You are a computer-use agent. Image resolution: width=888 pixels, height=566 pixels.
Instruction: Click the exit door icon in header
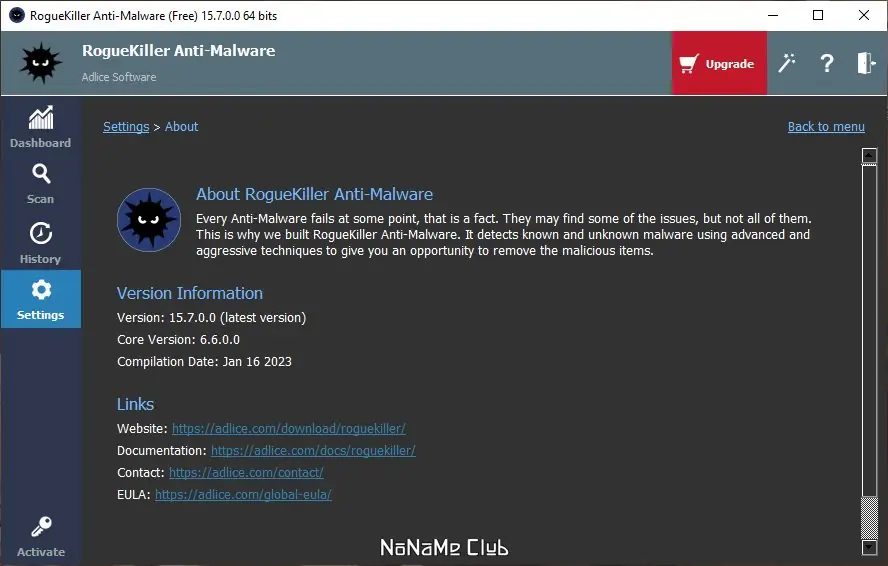click(x=866, y=63)
